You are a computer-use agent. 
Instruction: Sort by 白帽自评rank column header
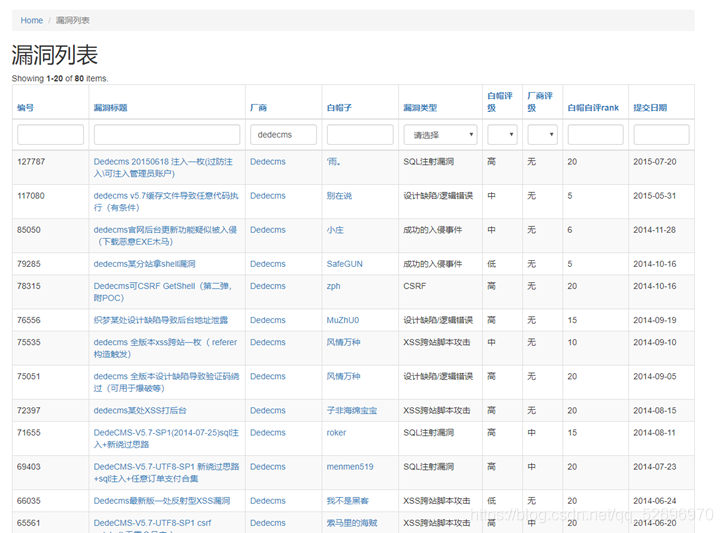pyautogui.click(x=593, y=107)
